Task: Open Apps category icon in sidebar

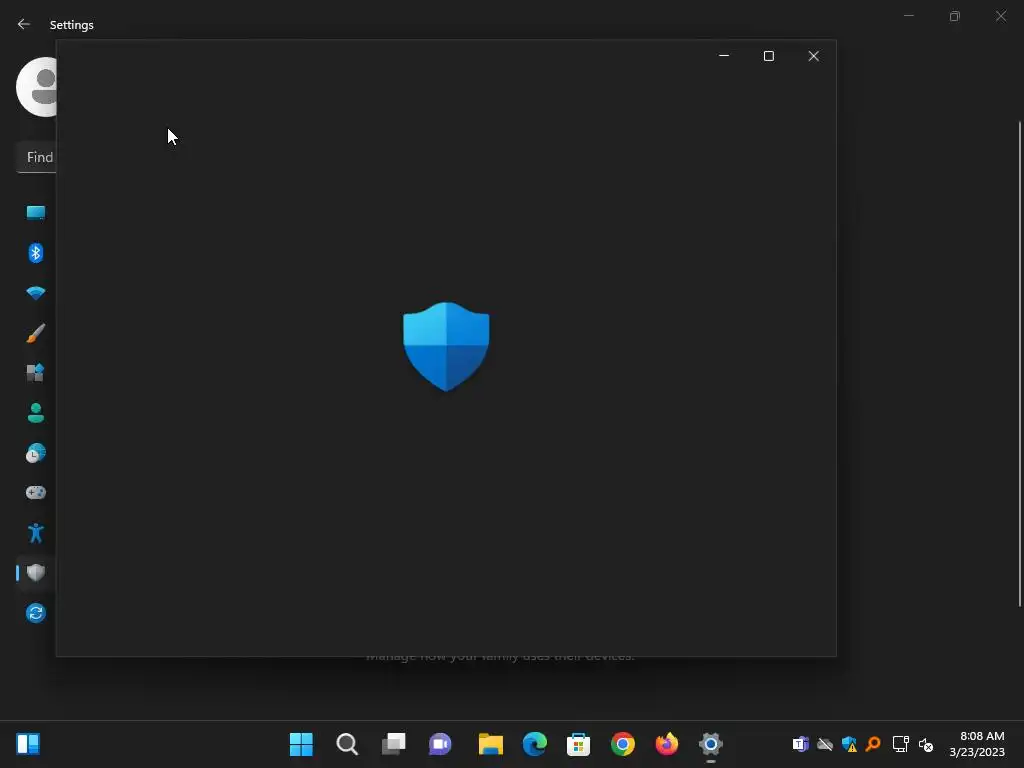Action: point(36,373)
